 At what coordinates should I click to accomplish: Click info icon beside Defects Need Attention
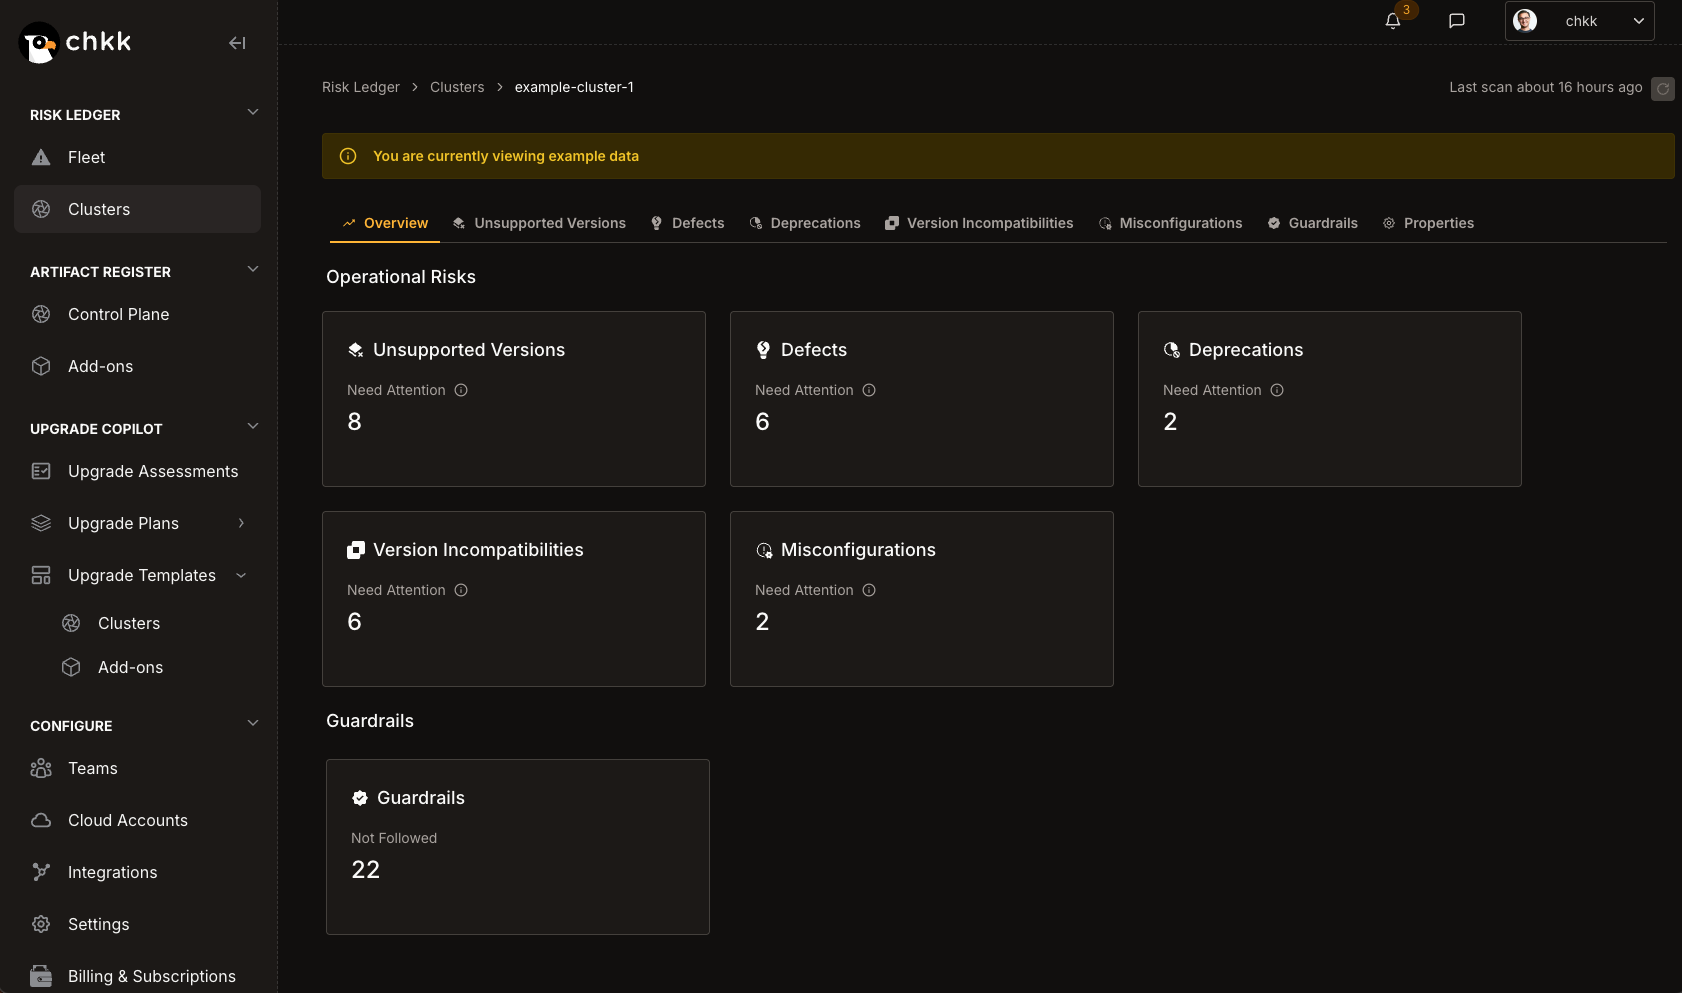click(x=869, y=390)
